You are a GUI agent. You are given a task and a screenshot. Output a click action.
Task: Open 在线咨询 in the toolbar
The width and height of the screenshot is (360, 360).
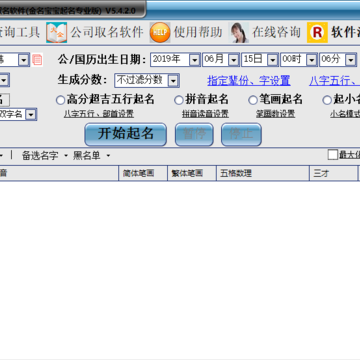[276, 32]
